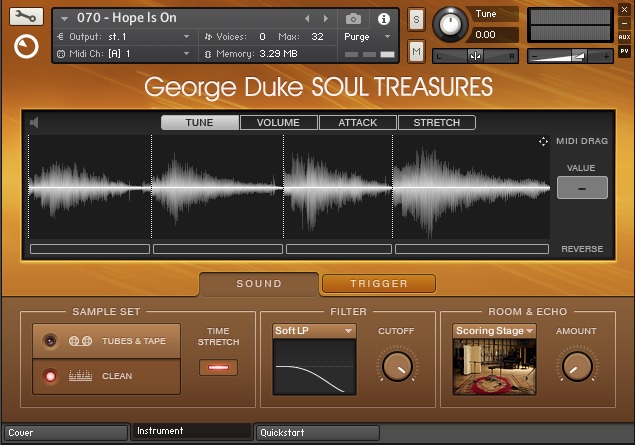Image resolution: width=635 pixels, height=445 pixels.
Task: Click the filter Cutoff knob
Action: click(397, 366)
